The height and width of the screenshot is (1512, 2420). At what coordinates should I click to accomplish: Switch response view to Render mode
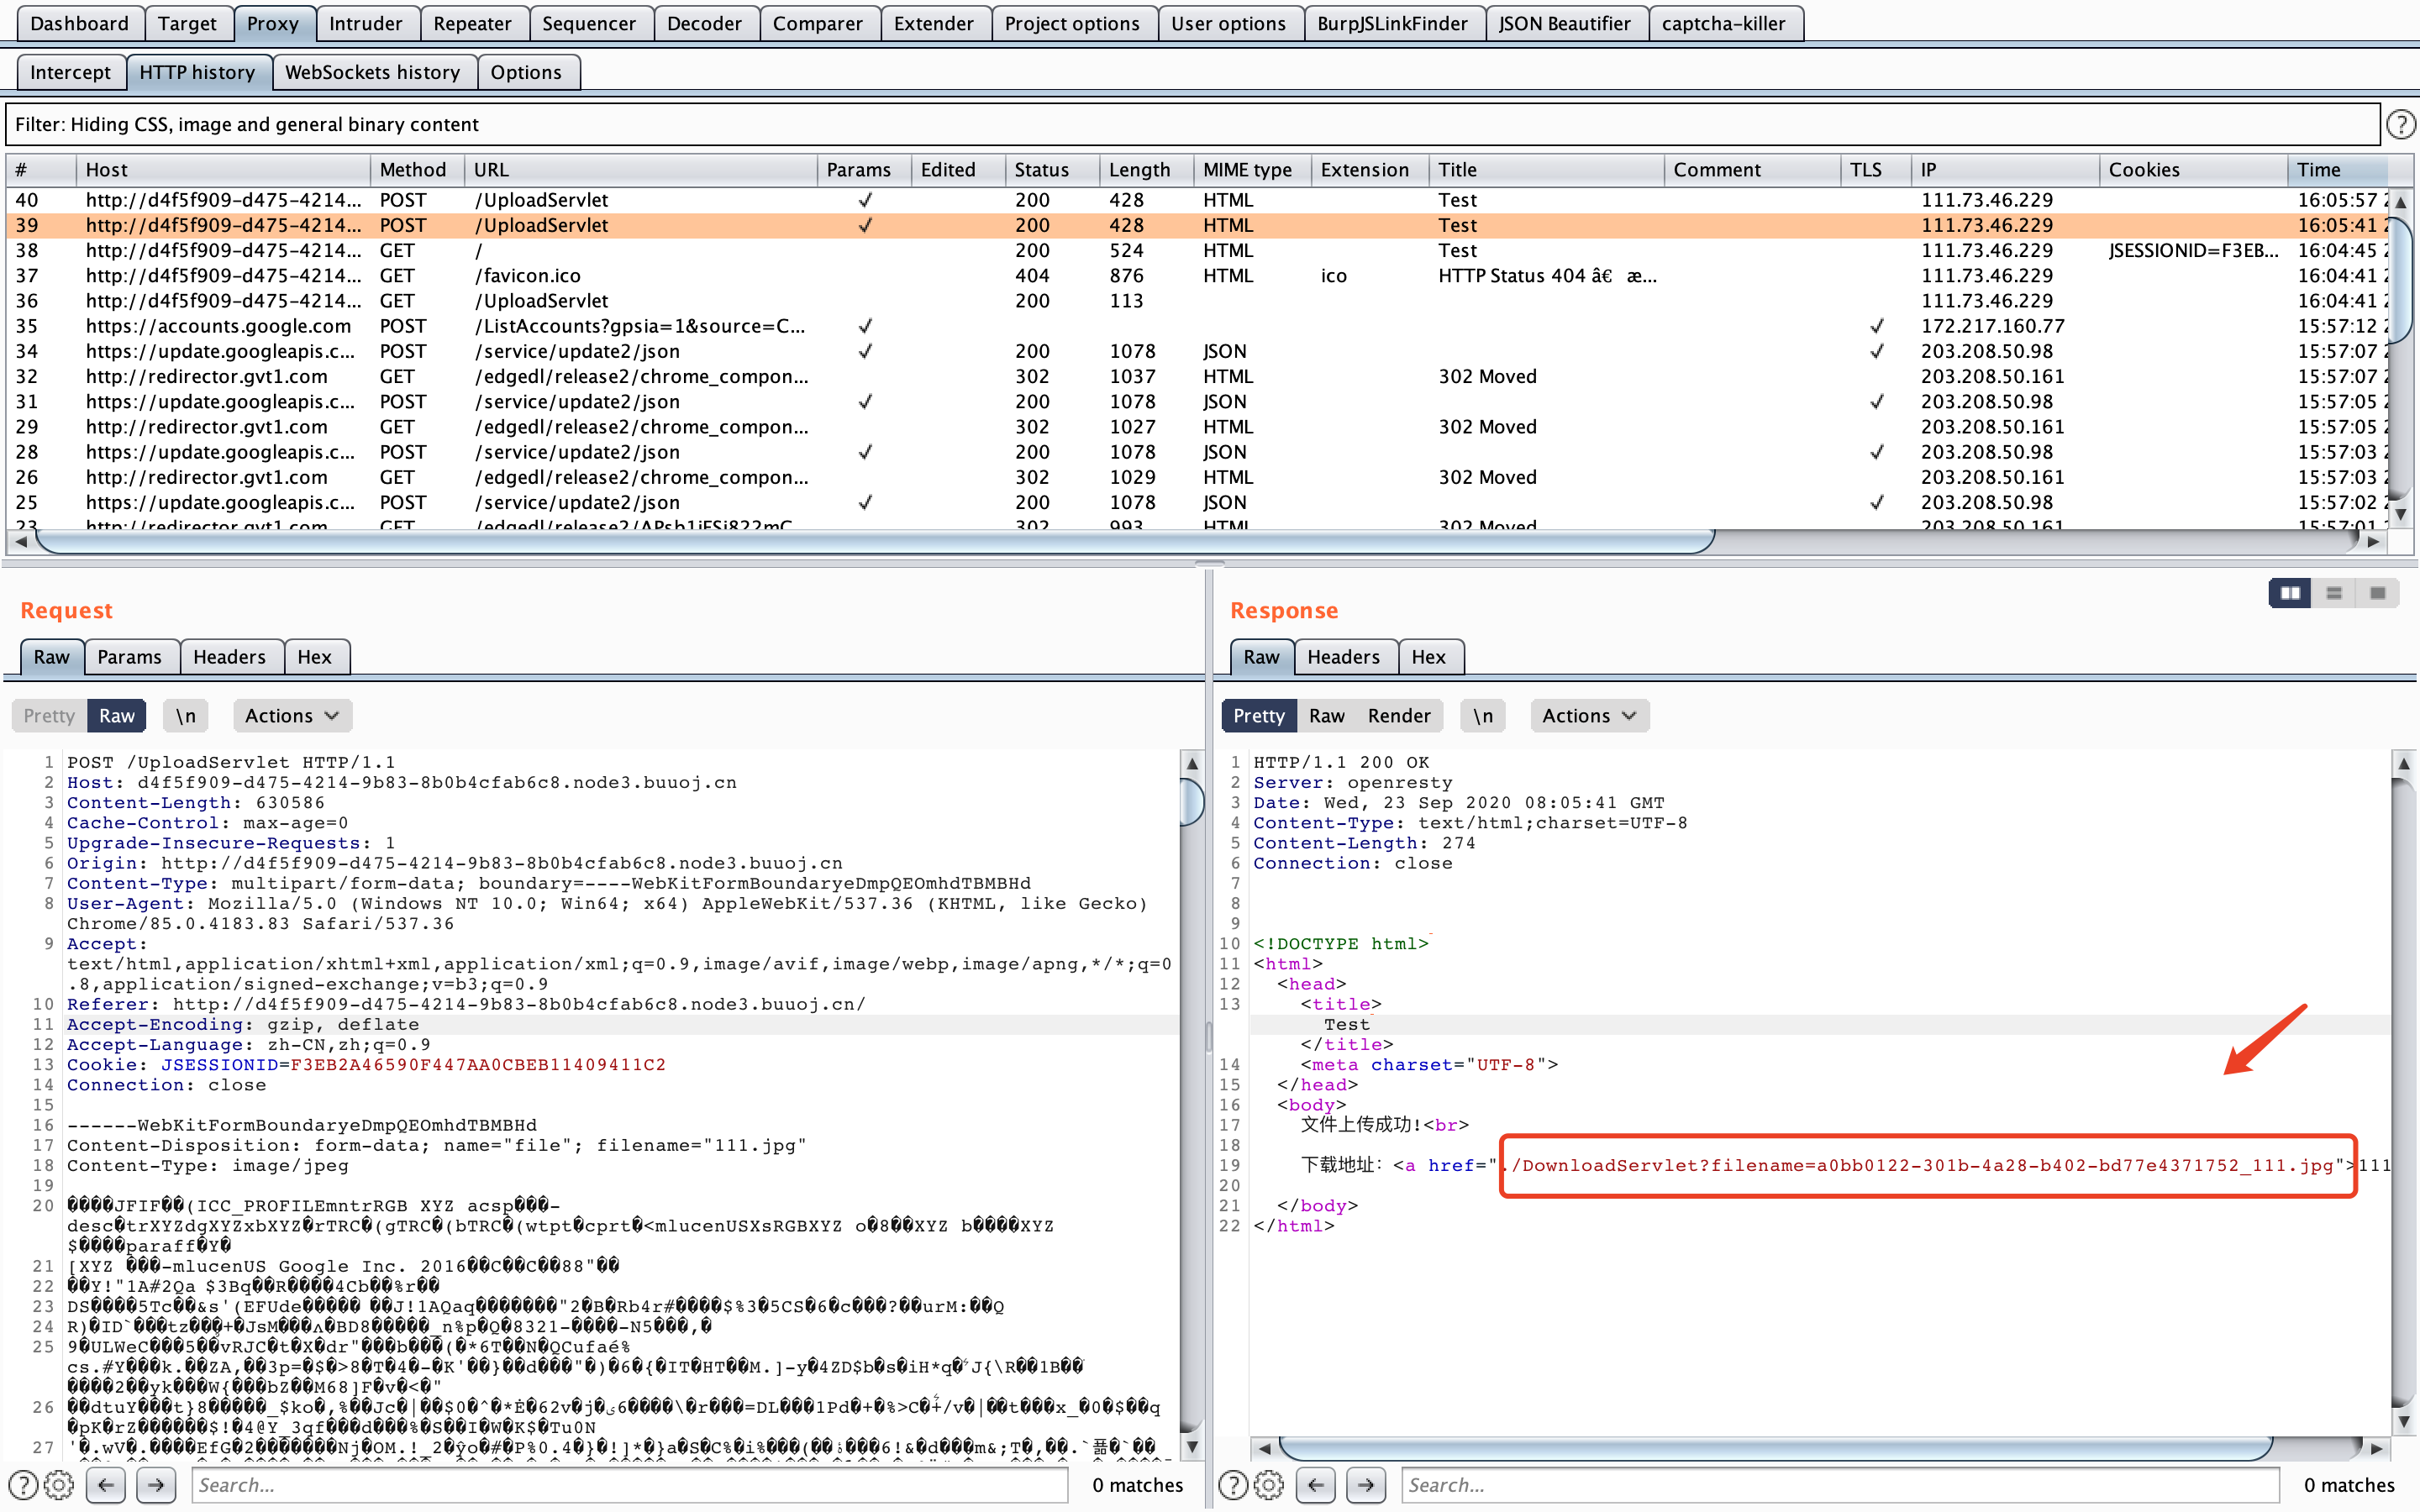[x=1398, y=716]
